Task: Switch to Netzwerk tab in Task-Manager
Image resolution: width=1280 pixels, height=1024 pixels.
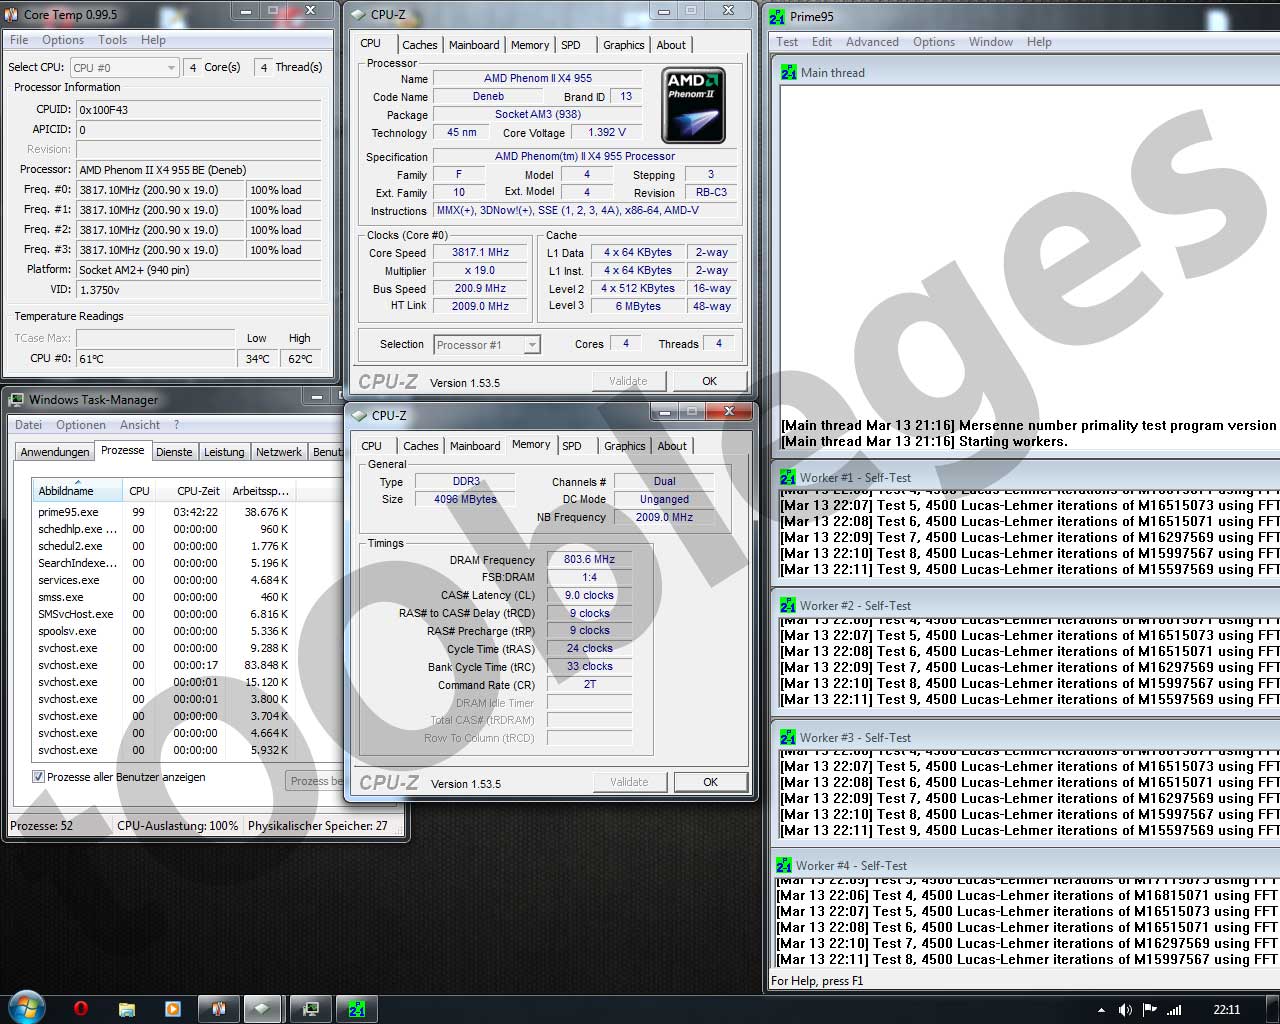Action: 279,452
